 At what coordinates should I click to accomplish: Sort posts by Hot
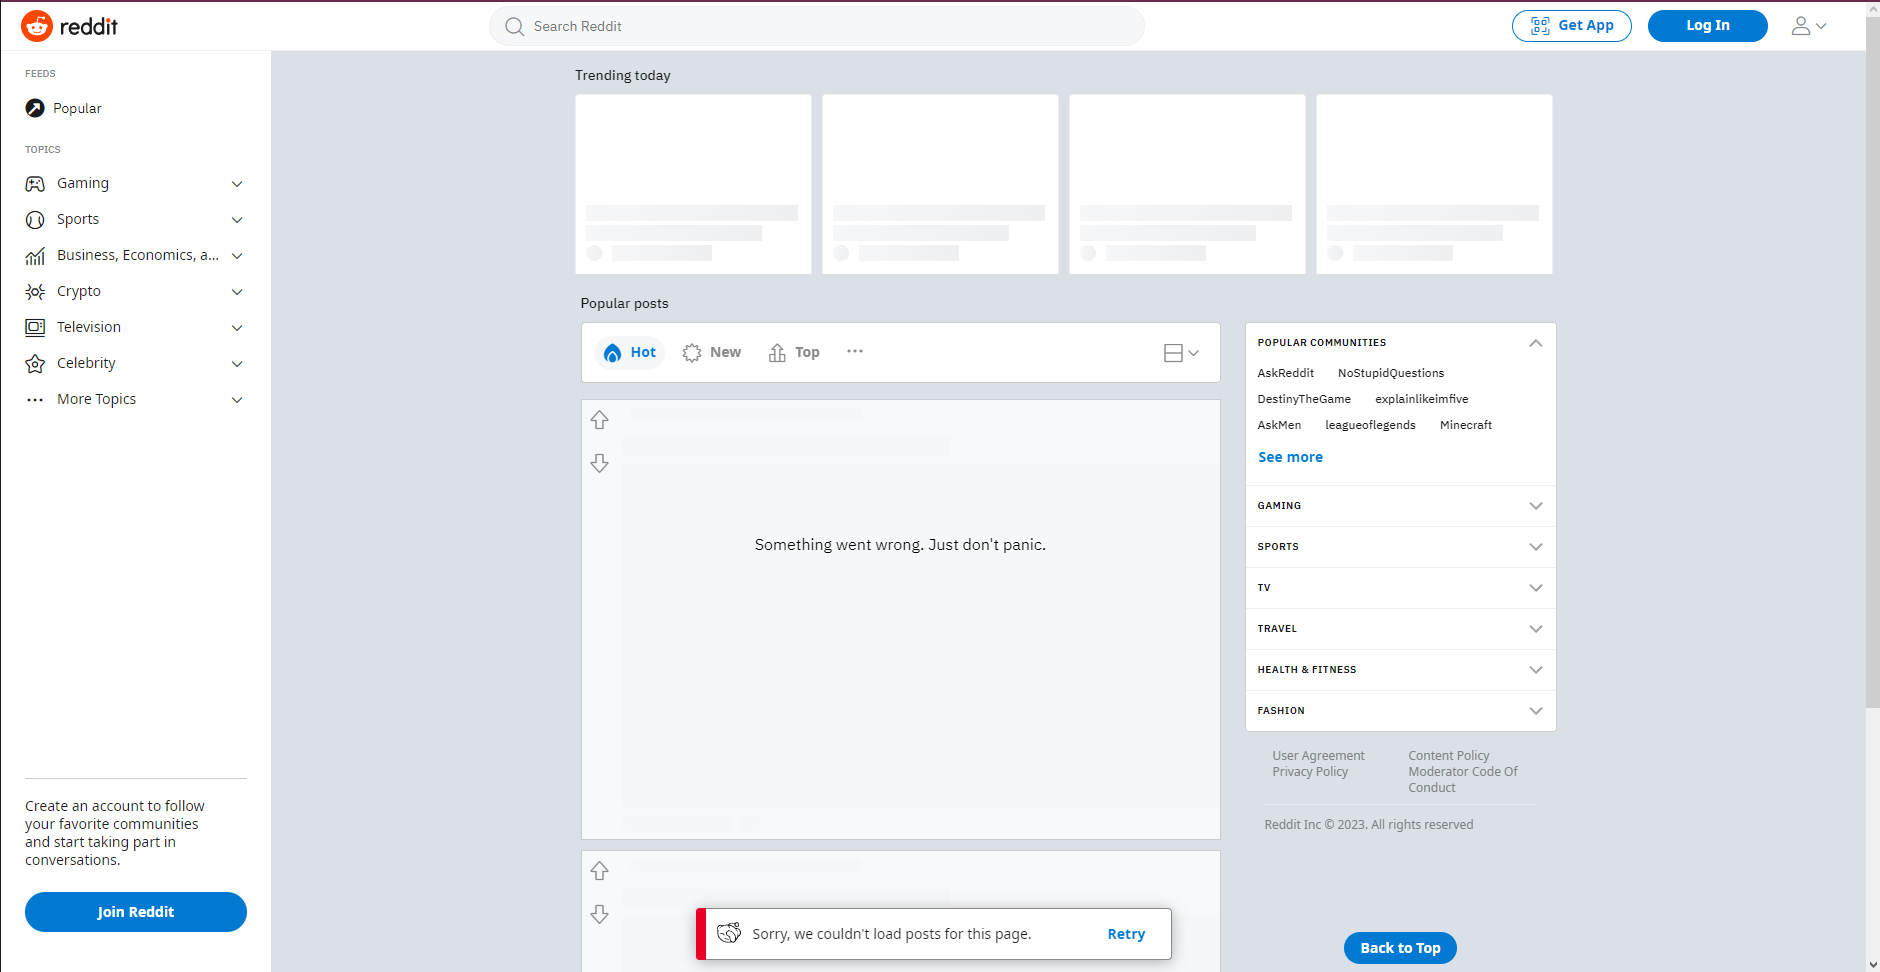pyautogui.click(x=630, y=353)
